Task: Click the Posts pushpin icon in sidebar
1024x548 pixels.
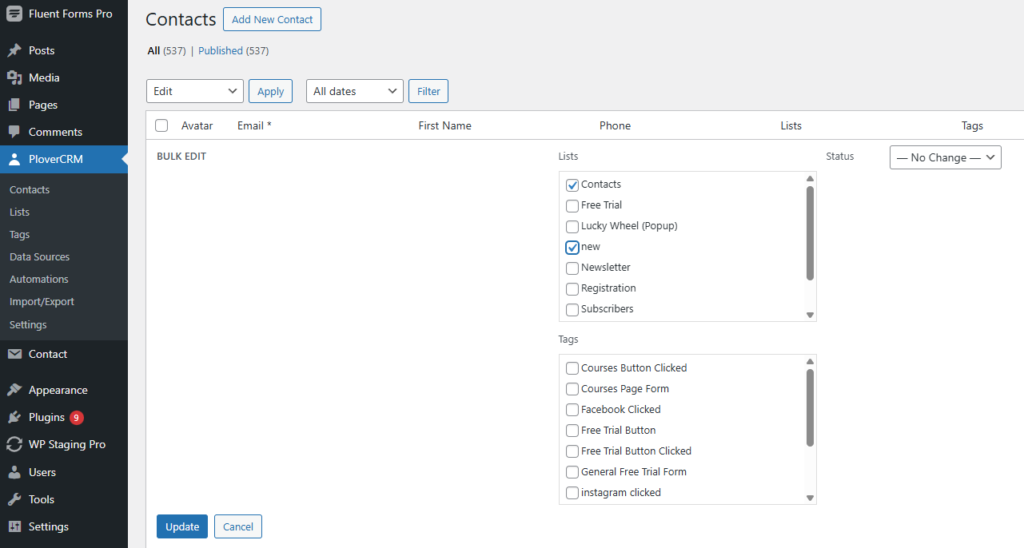Action: pos(14,50)
